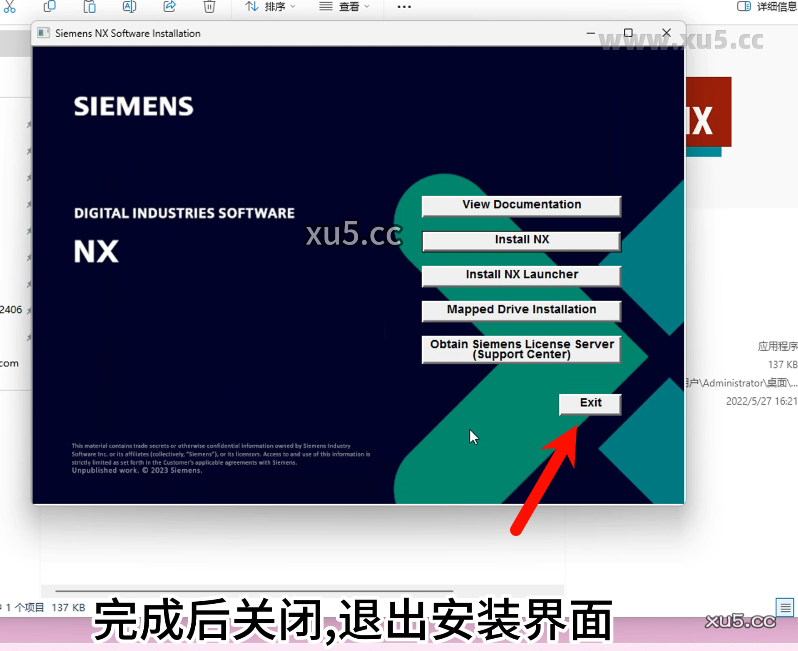The image size is (798, 651).
Task: Start installation with Install NX button
Action: click(x=521, y=240)
